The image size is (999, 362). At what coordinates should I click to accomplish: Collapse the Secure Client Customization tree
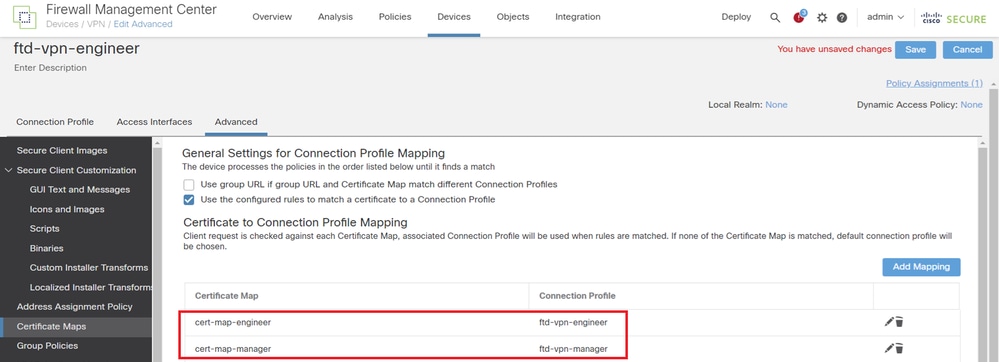[8, 170]
